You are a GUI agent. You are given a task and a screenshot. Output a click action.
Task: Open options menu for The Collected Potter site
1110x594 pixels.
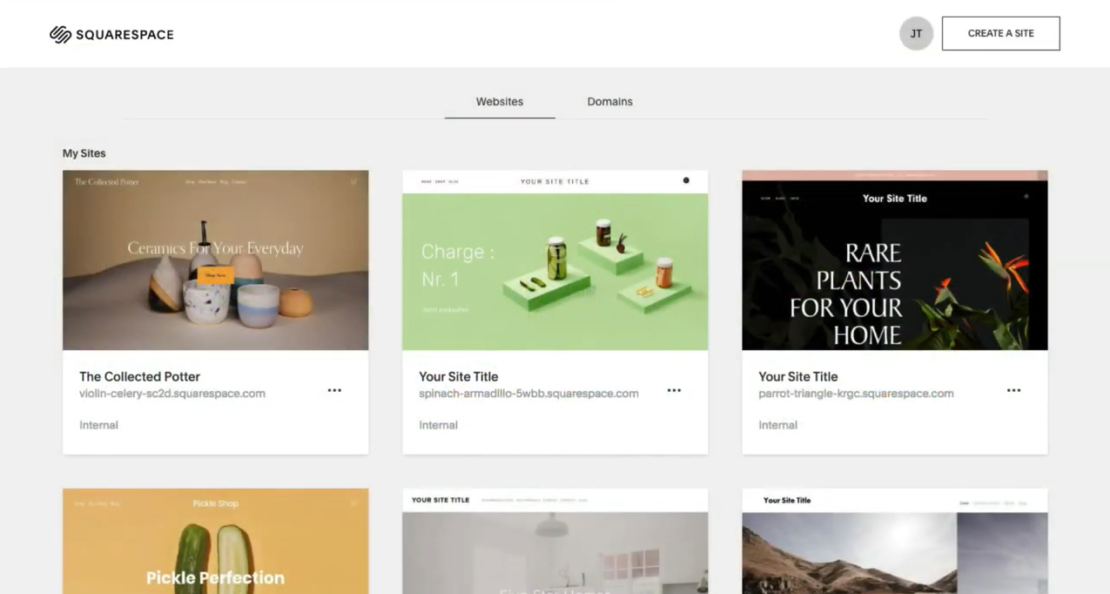tap(334, 391)
